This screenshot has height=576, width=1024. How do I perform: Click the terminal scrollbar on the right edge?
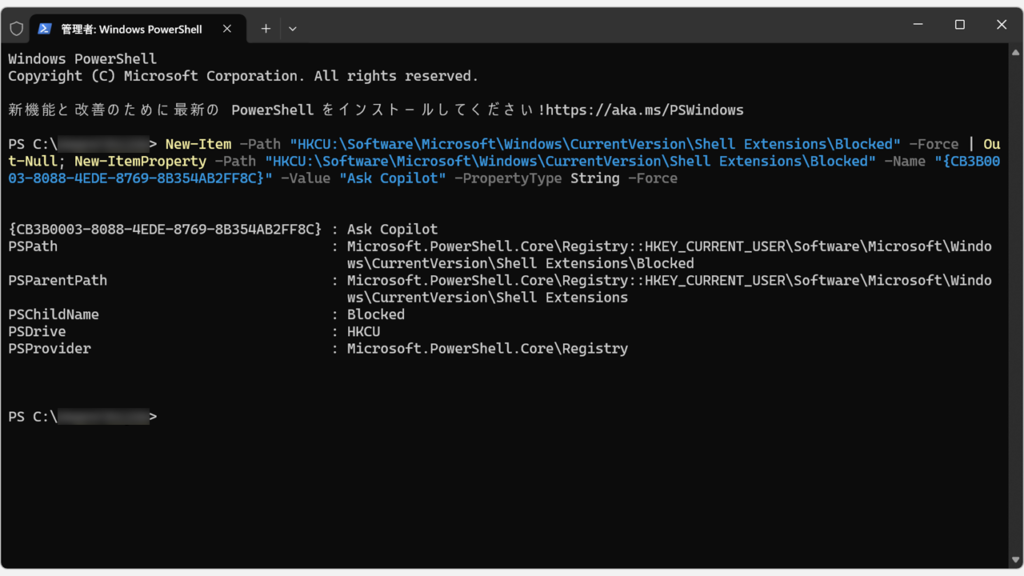pyautogui.click(x=1017, y=300)
